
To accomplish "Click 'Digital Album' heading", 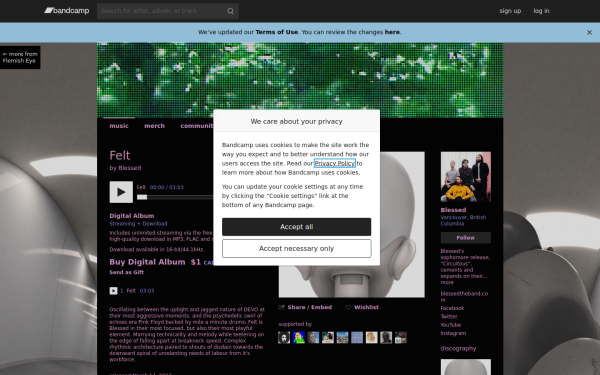I will click(132, 216).
